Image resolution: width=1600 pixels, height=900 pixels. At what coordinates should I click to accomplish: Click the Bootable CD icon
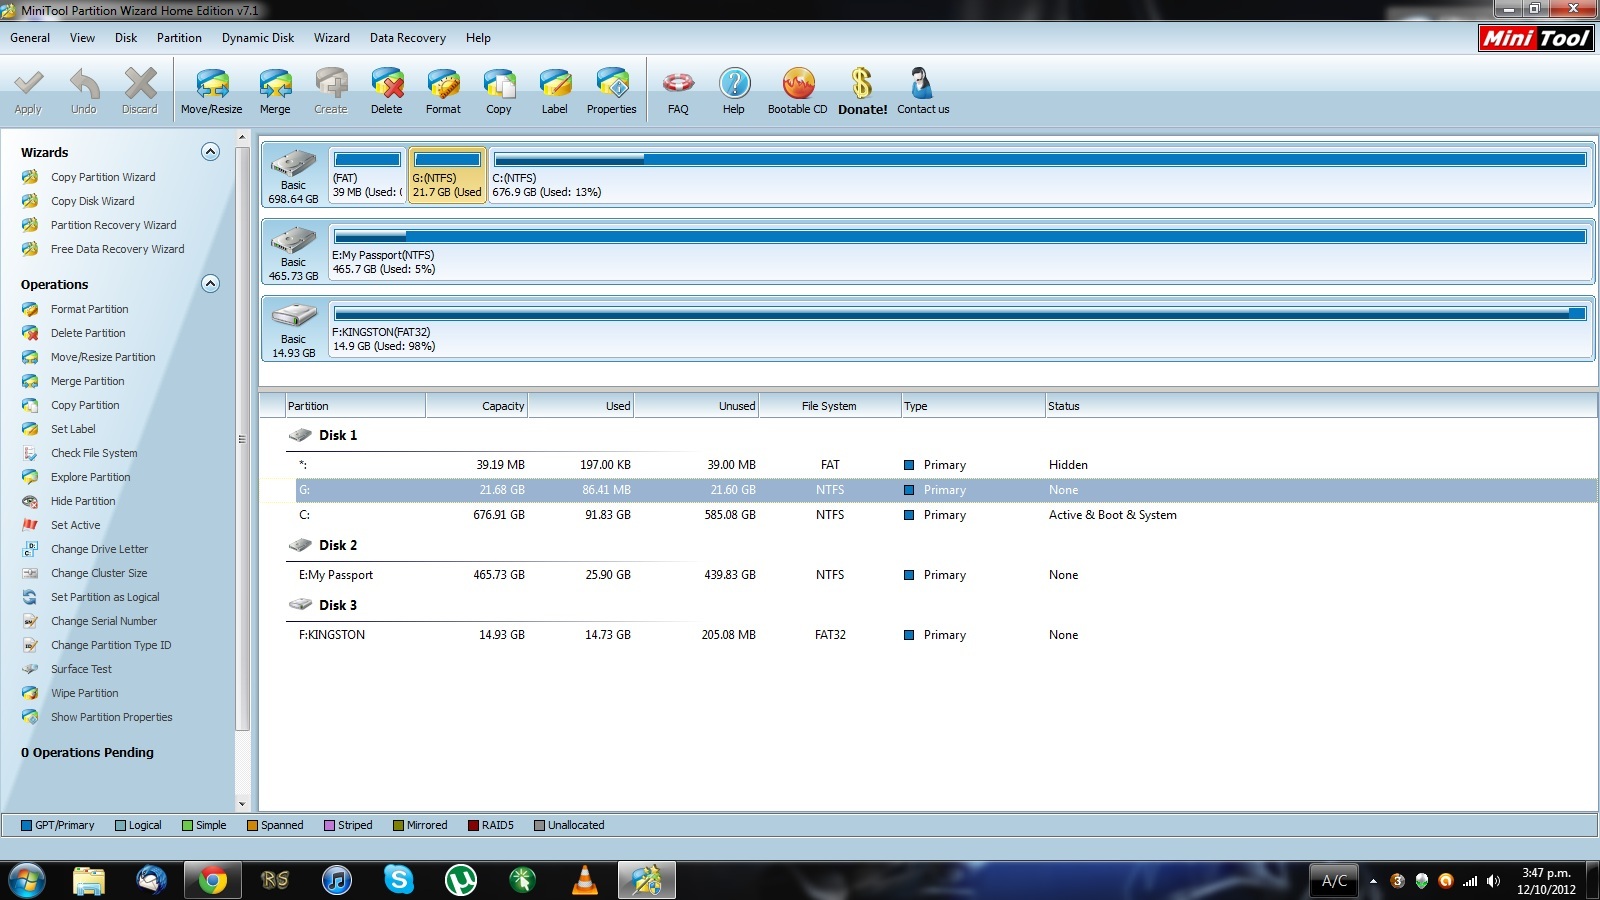[x=798, y=91]
